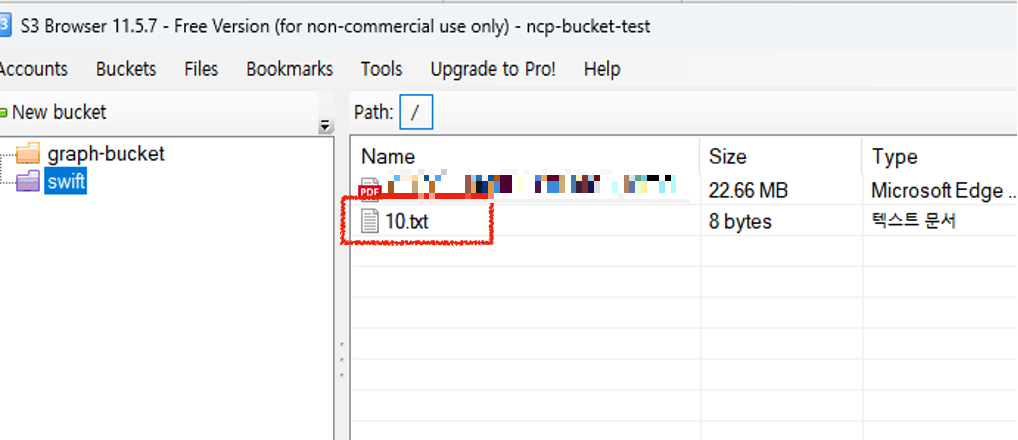Open the Accounts menu
Image resolution: width=1018 pixels, height=440 pixels.
[x=32, y=69]
